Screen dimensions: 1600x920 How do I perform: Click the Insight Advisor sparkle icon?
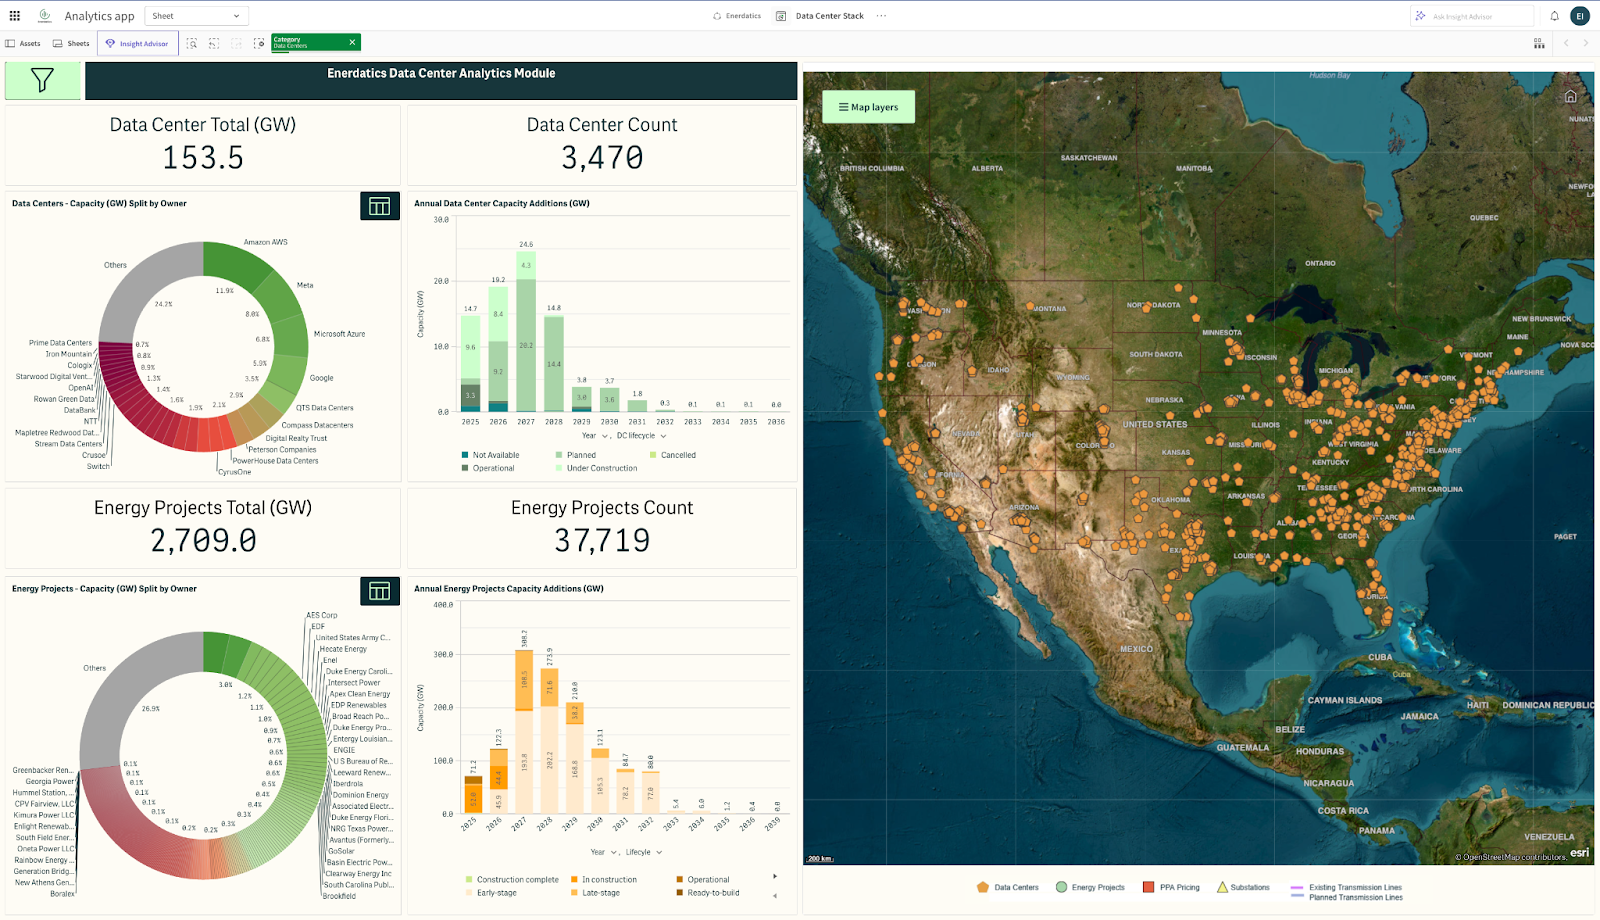(1420, 16)
